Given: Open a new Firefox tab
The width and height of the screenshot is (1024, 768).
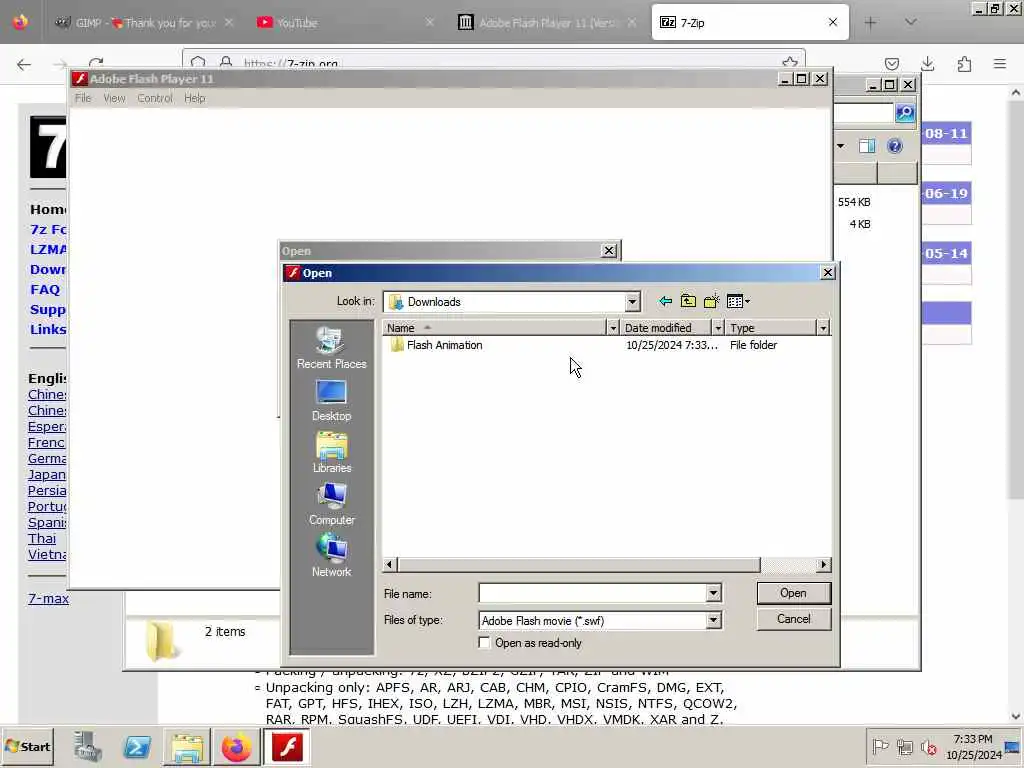Looking at the screenshot, I should (870, 23).
